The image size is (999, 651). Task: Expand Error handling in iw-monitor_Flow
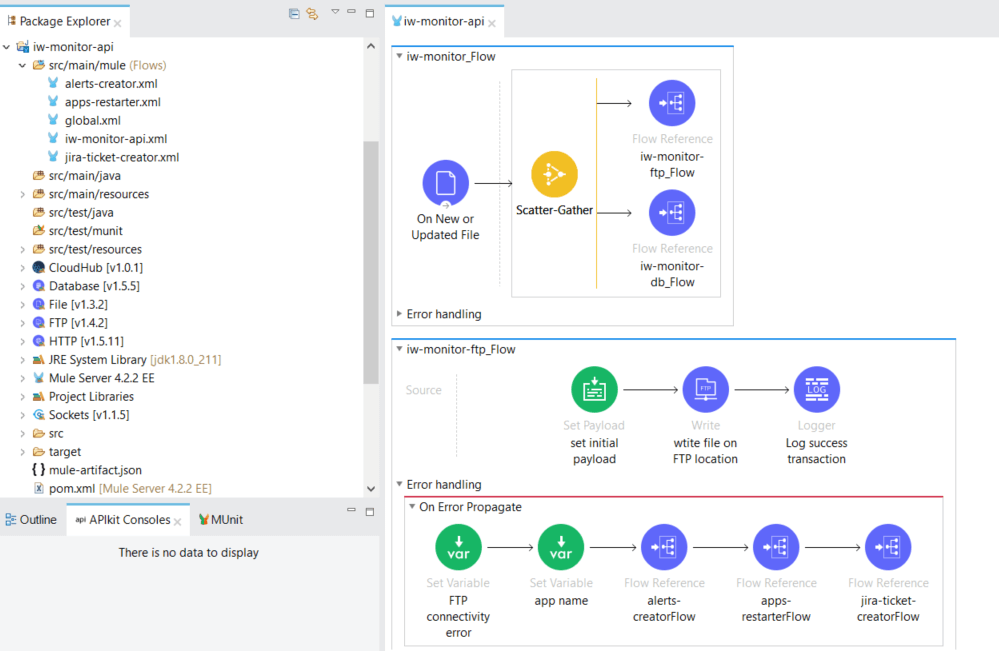pos(399,313)
